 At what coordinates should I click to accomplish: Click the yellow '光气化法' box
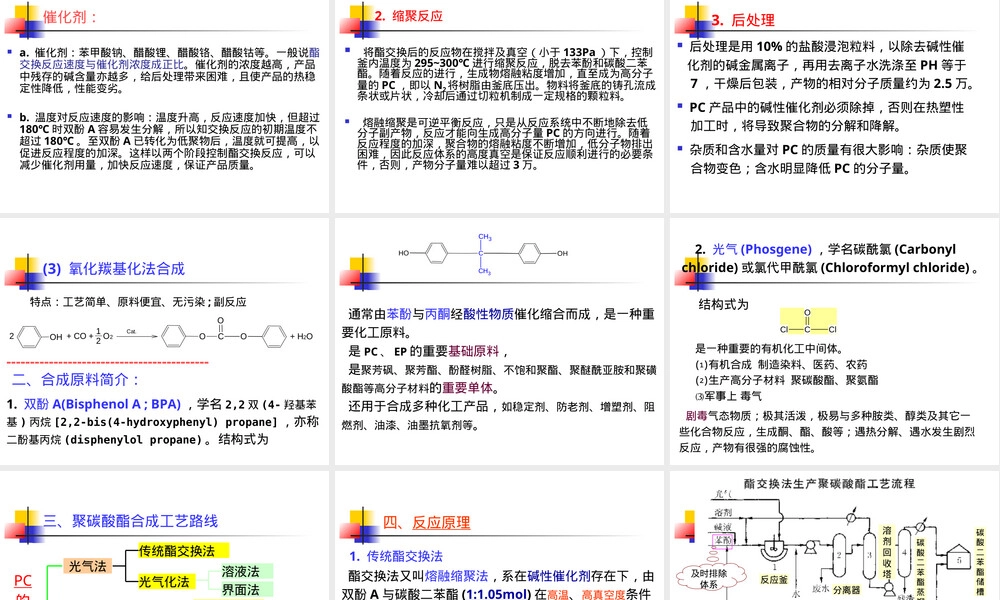coord(165,582)
